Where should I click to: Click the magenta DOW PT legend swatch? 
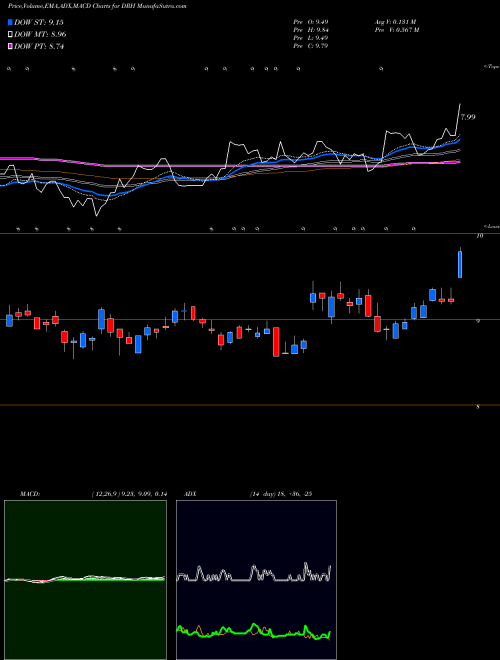[x=10, y=46]
